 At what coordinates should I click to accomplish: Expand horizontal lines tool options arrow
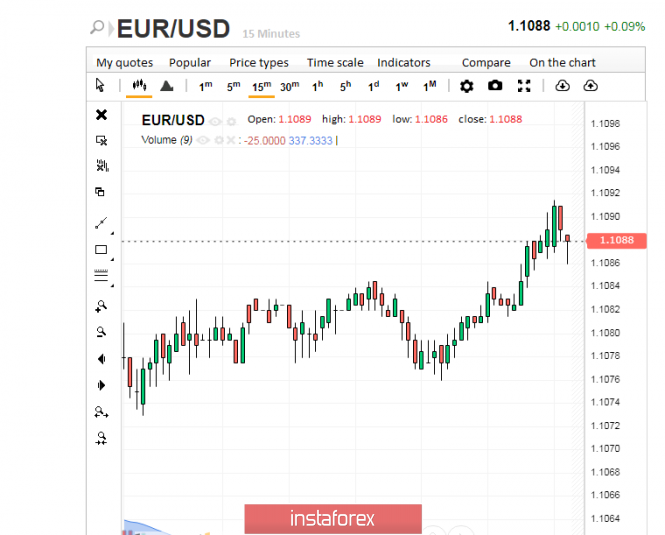(112, 286)
